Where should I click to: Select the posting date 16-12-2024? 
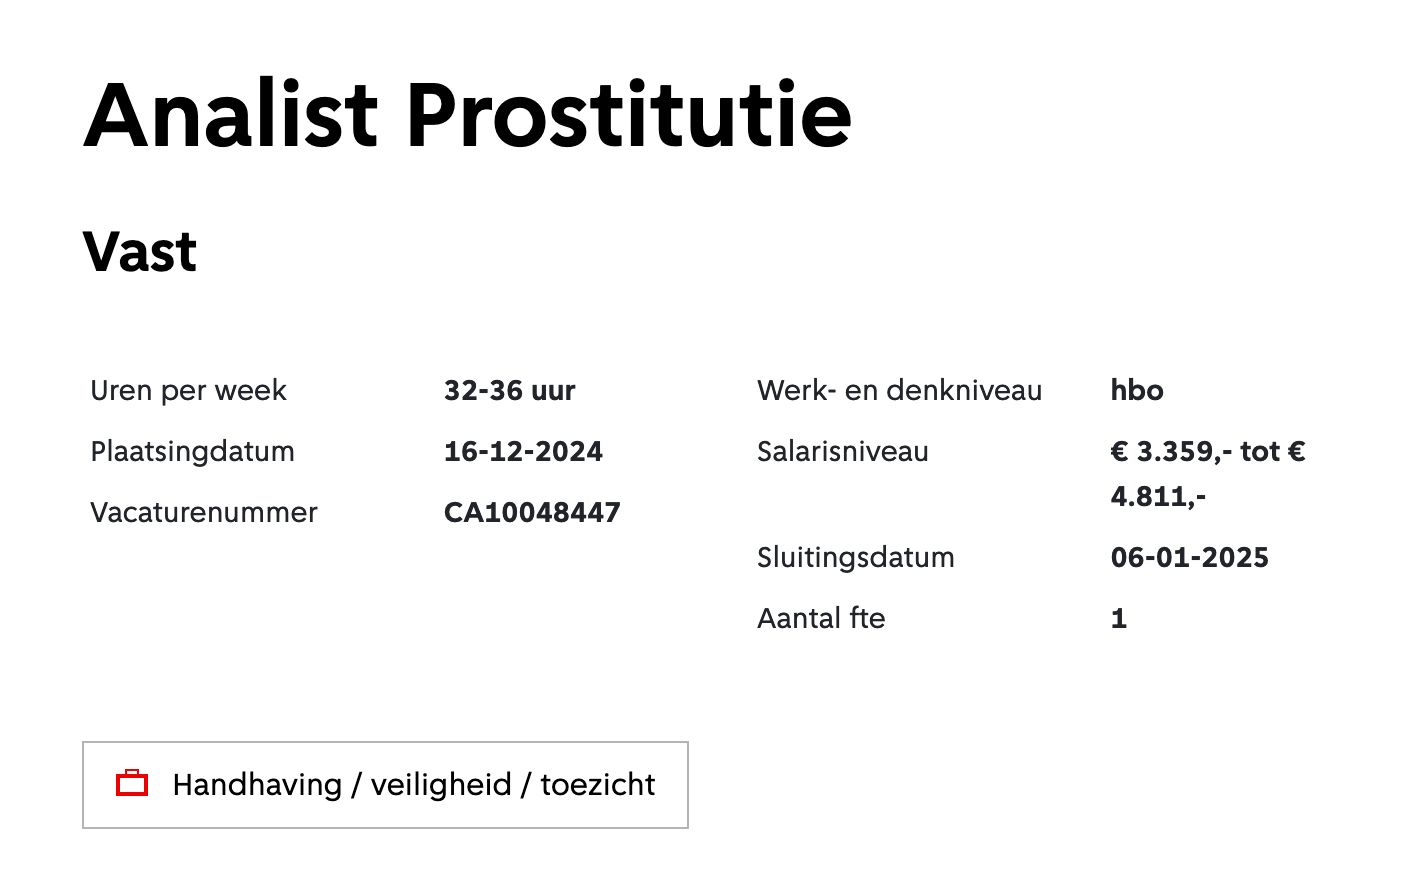(523, 451)
